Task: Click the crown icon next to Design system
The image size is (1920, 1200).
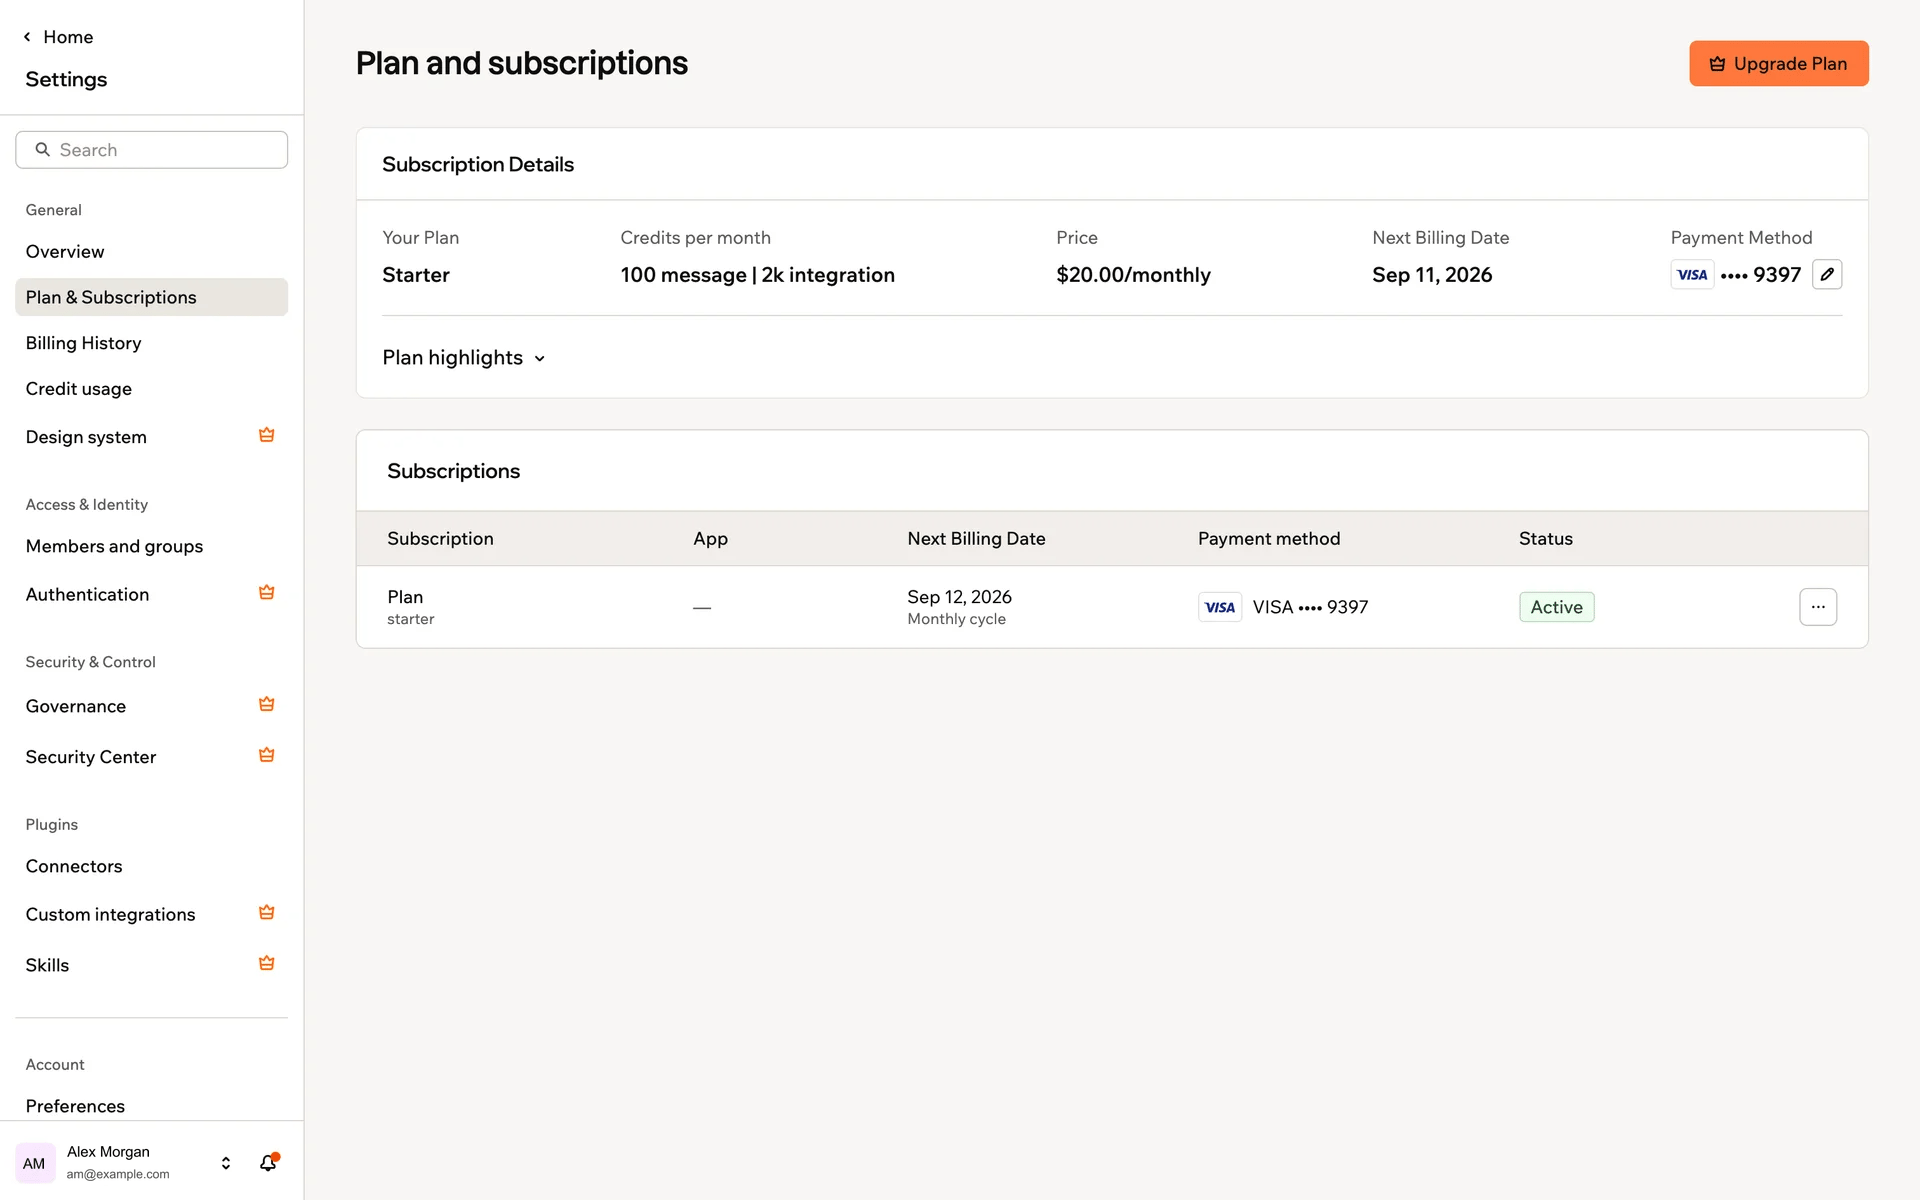Action: tap(266, 435)
